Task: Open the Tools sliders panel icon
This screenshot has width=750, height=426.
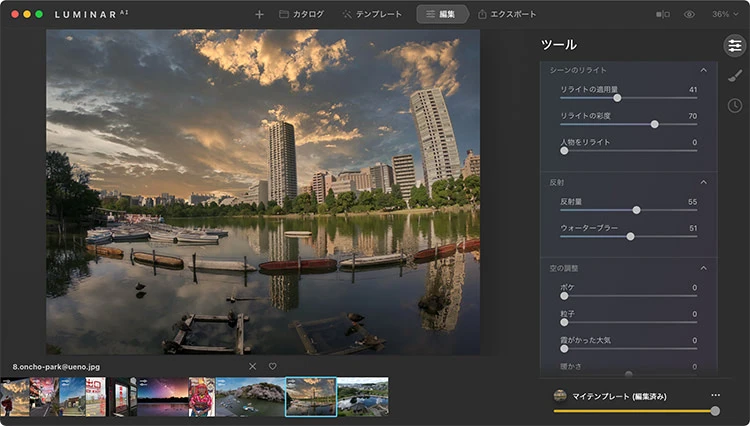Action: [734, 46]
